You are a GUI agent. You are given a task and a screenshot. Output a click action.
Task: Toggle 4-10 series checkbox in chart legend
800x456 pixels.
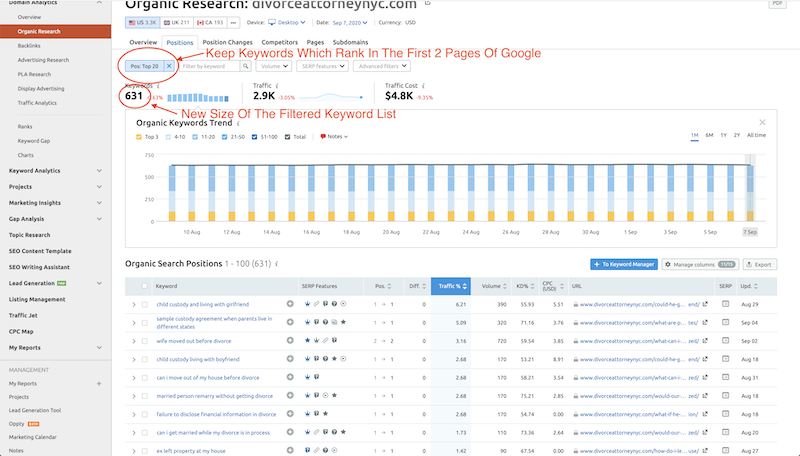pos(168,137)
